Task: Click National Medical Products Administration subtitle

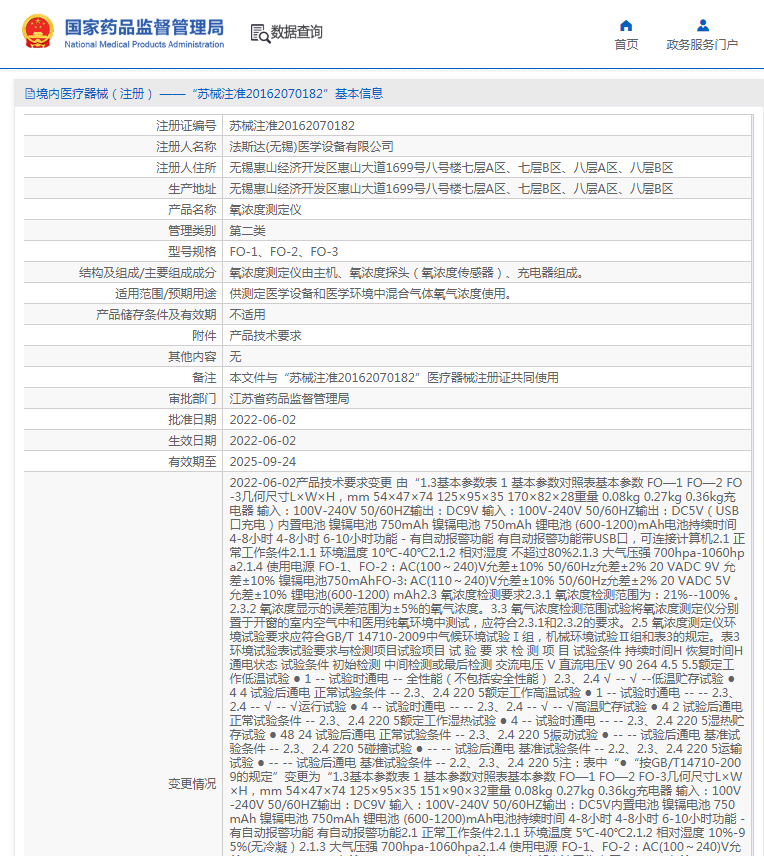Action: click(x=144, y=44)
